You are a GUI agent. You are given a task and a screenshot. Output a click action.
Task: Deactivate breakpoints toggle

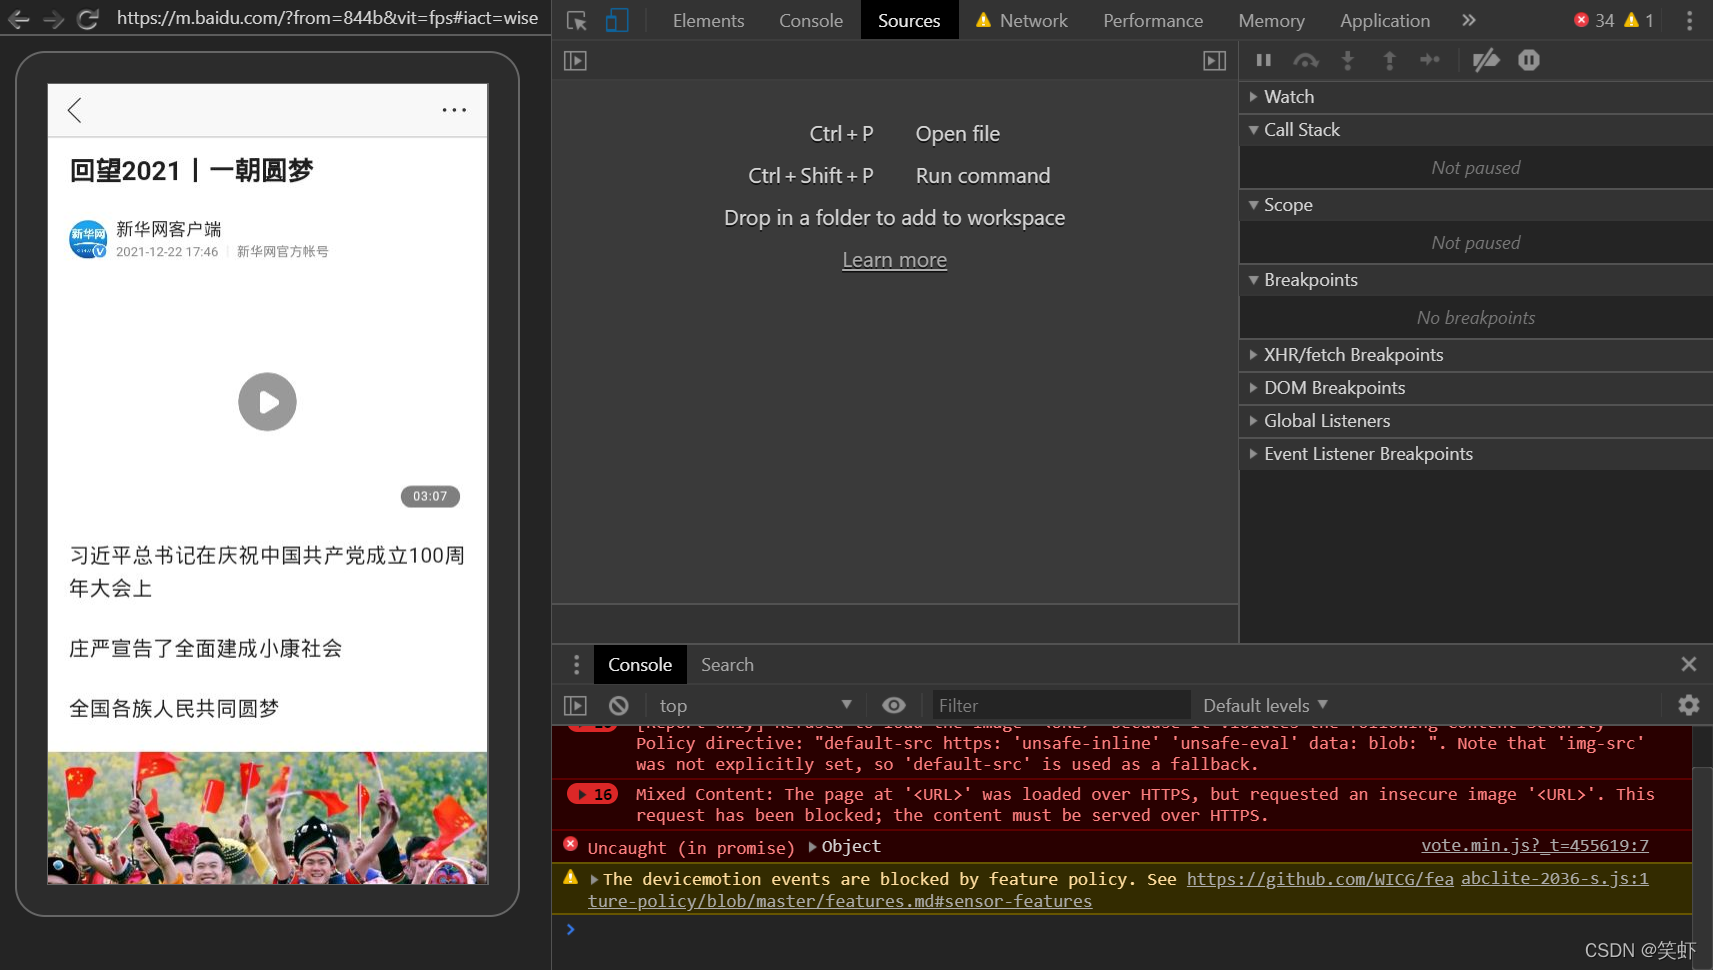click(1486, 60)
